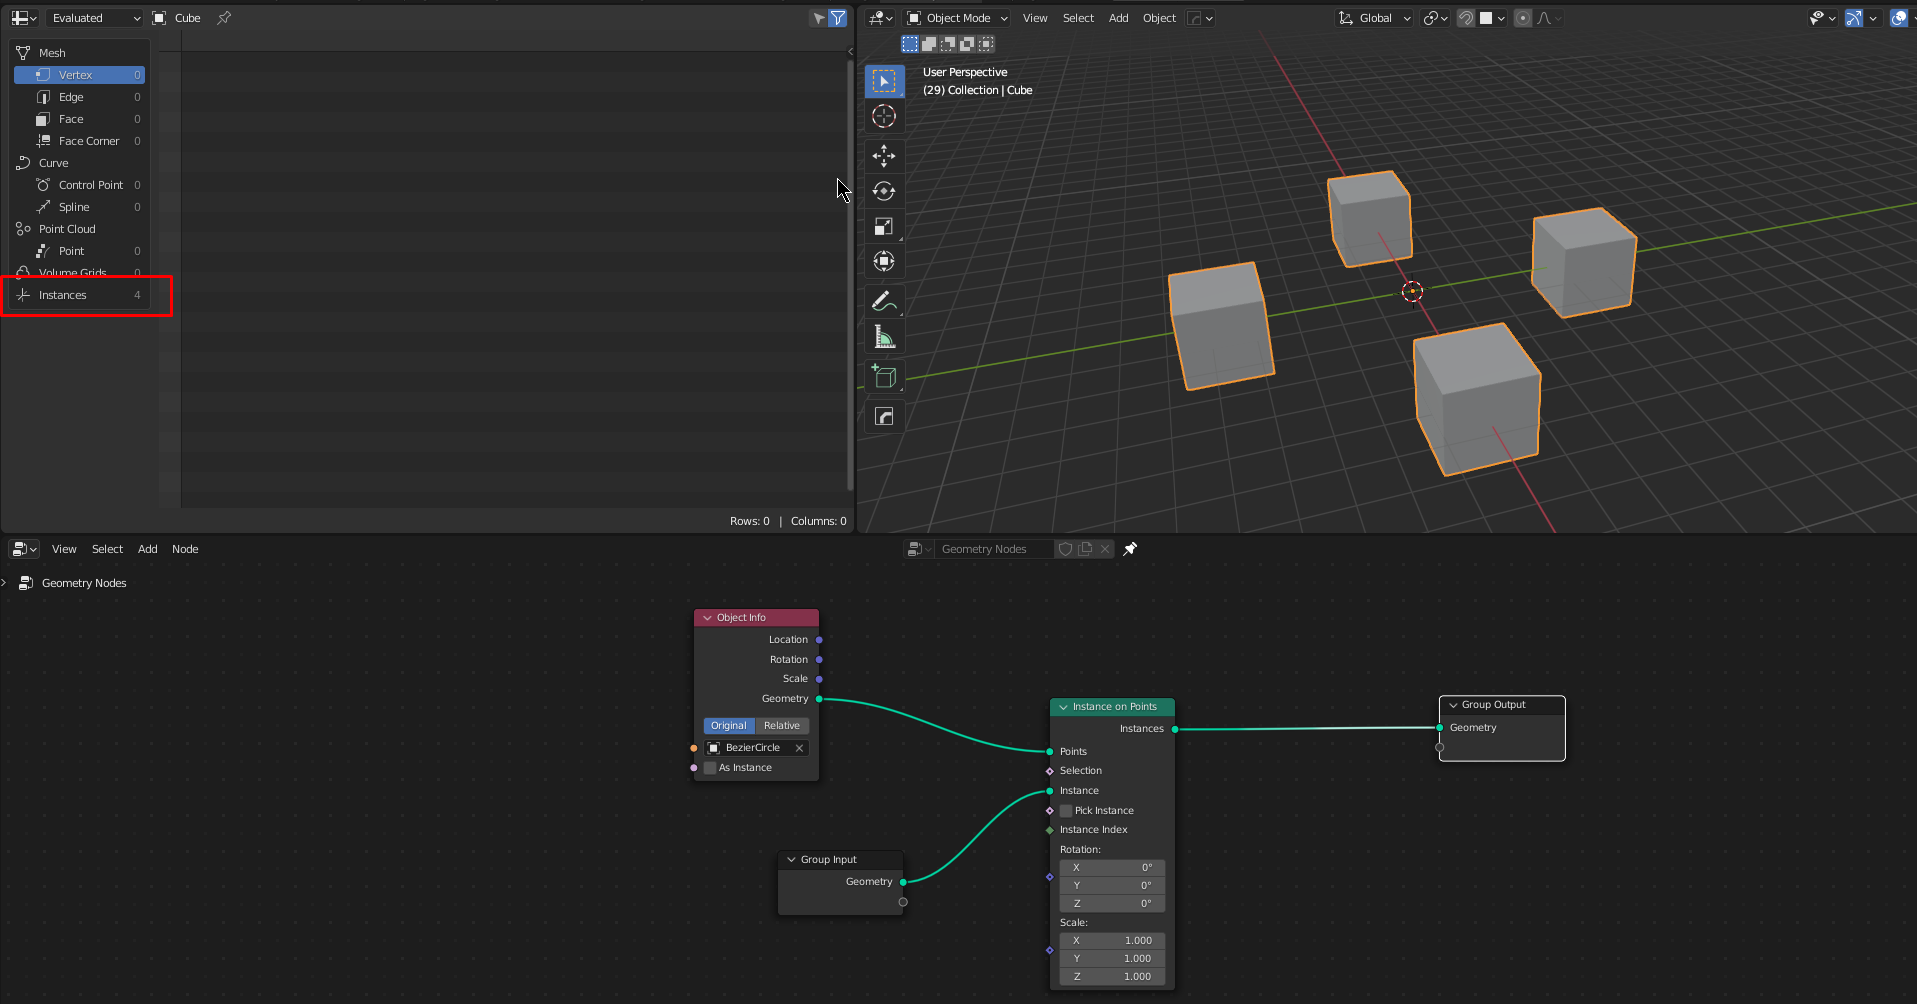Enable the As Instance checkbox

710,768
